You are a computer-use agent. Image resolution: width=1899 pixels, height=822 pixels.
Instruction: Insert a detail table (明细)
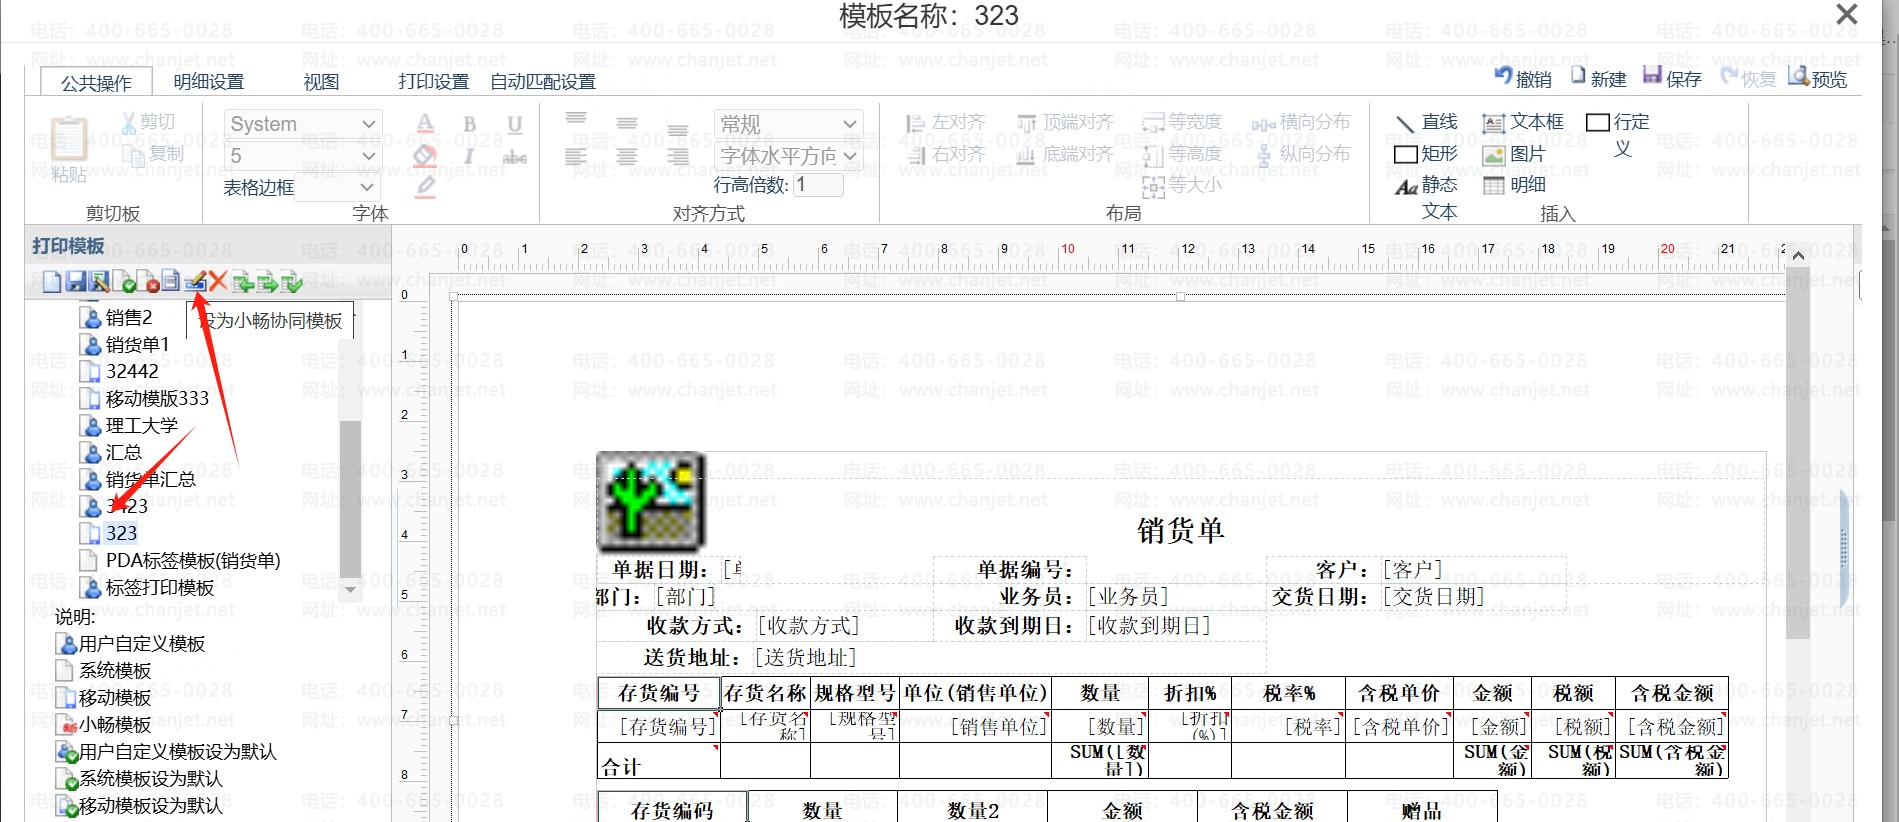point(1515,185)
